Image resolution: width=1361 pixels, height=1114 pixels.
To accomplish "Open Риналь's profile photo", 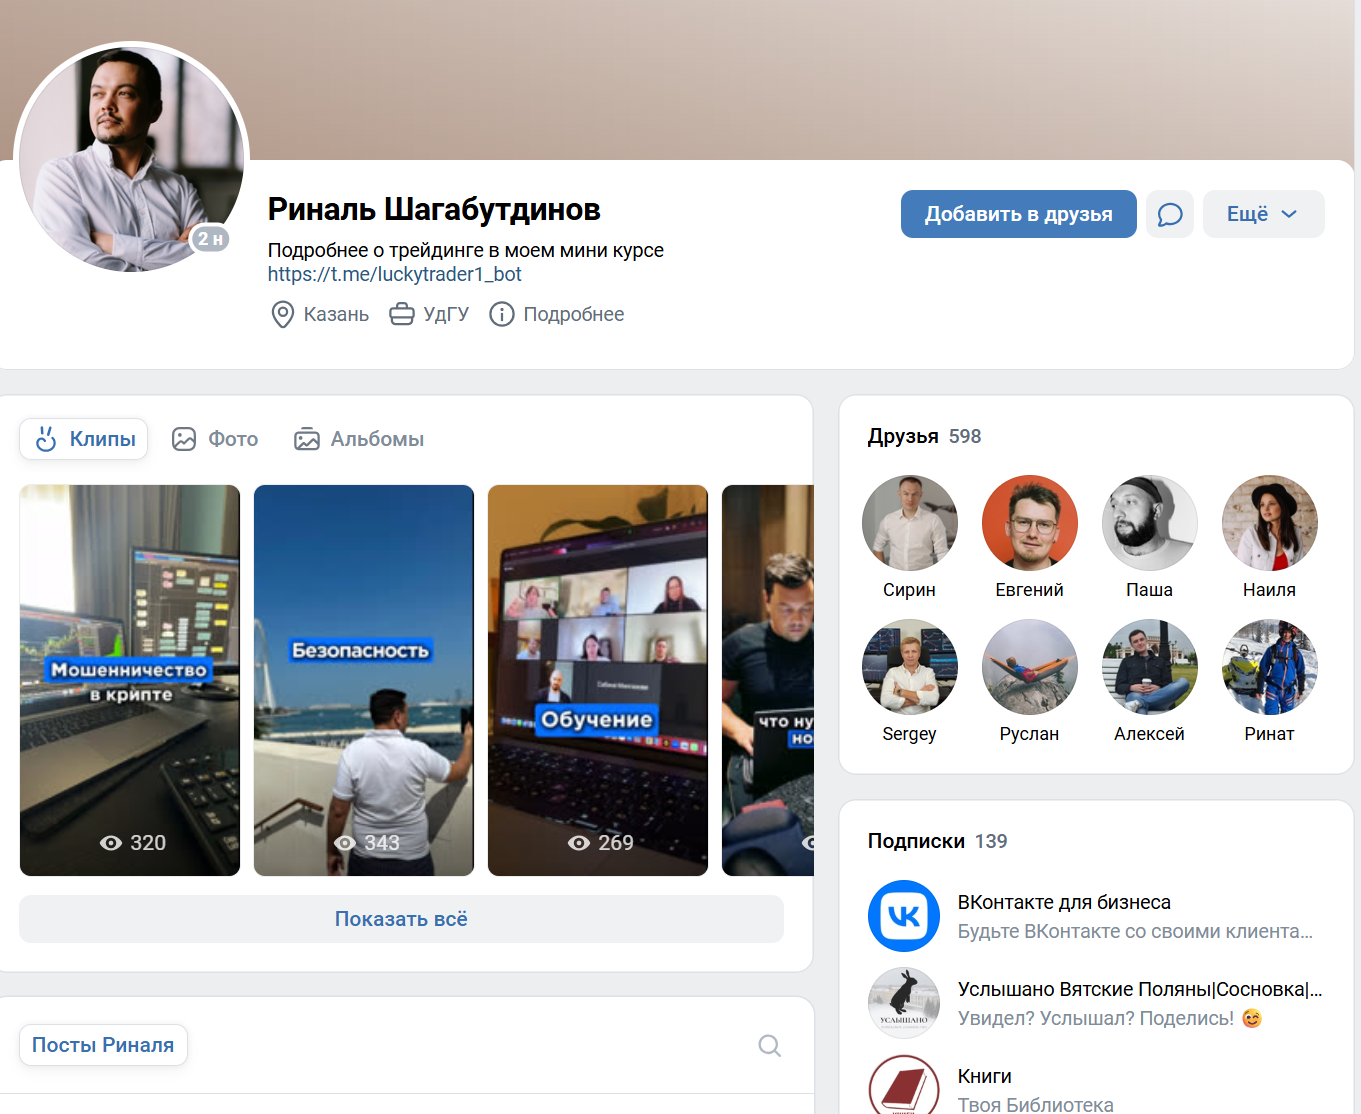I will pos(132,158).
